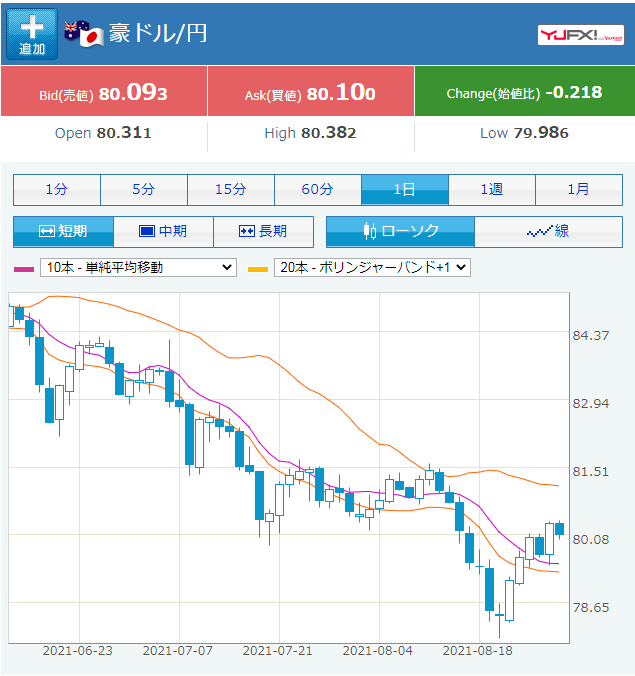Click the Ask(買値) 80.100 panel
The image size is (635, 676).
[x=311, y=91]
